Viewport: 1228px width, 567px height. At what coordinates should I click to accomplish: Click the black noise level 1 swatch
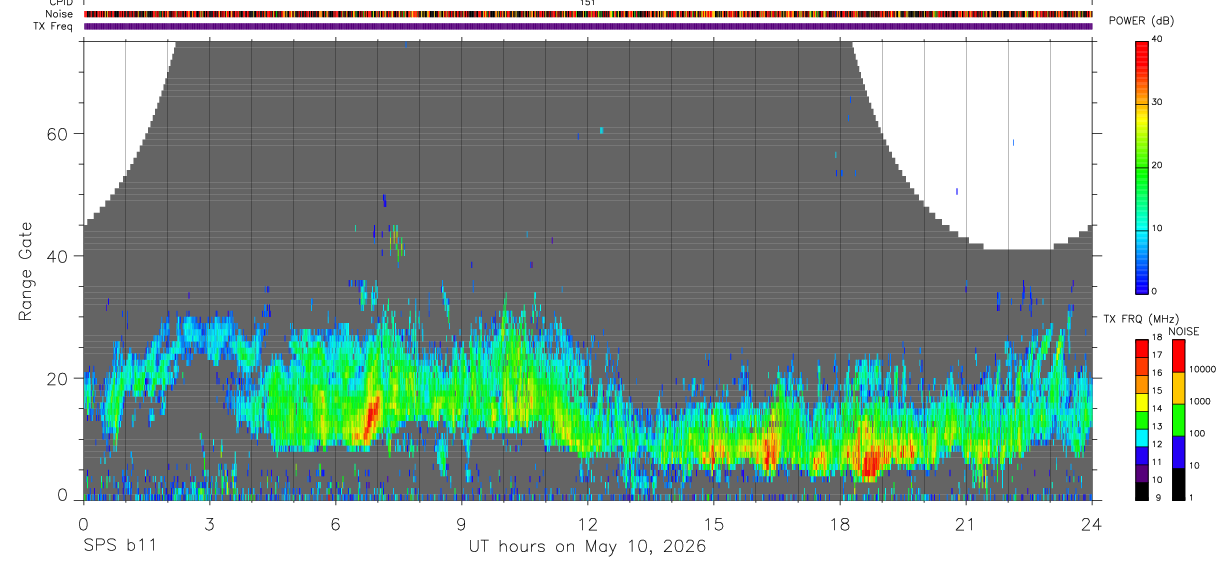1176,483
